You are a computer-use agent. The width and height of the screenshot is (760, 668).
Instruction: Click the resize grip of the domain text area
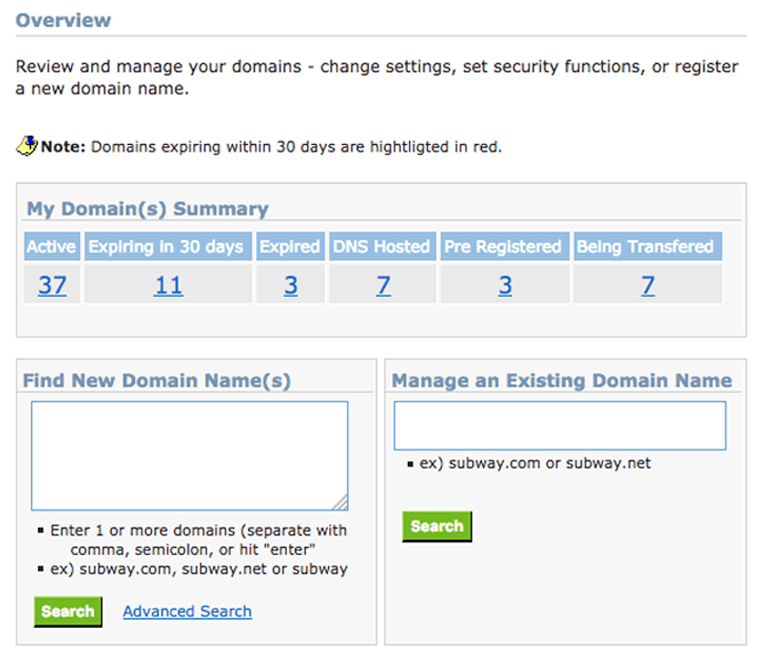click(341, 503)
